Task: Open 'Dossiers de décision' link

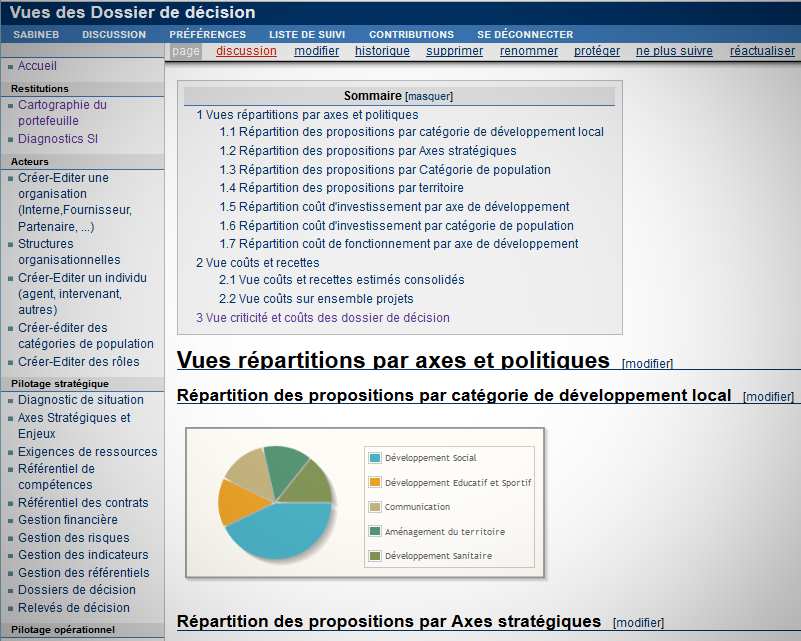Action: (77, 590)
